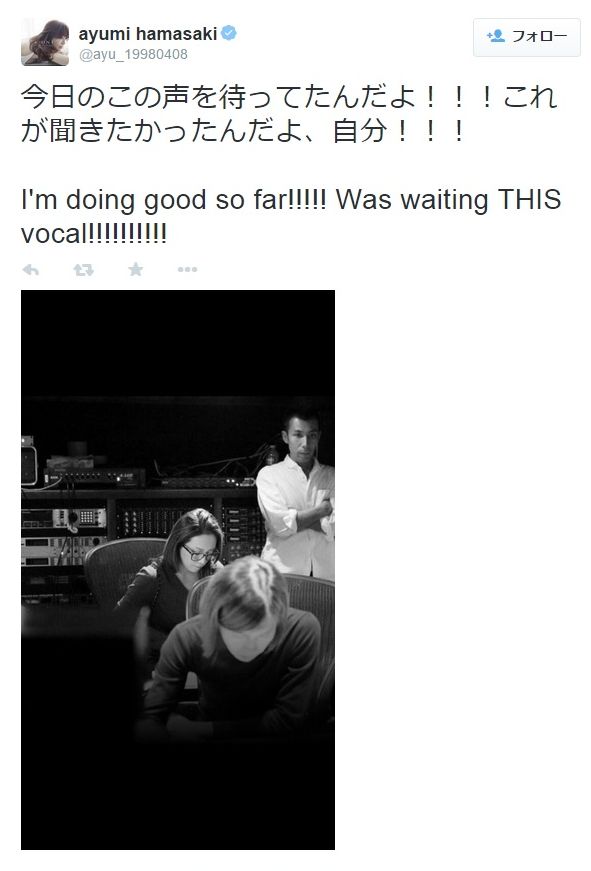Image resolution: width=591 pixels, height=871 pixels.
Task: Open the three-dot more options menu
Action: pos(187,270)
